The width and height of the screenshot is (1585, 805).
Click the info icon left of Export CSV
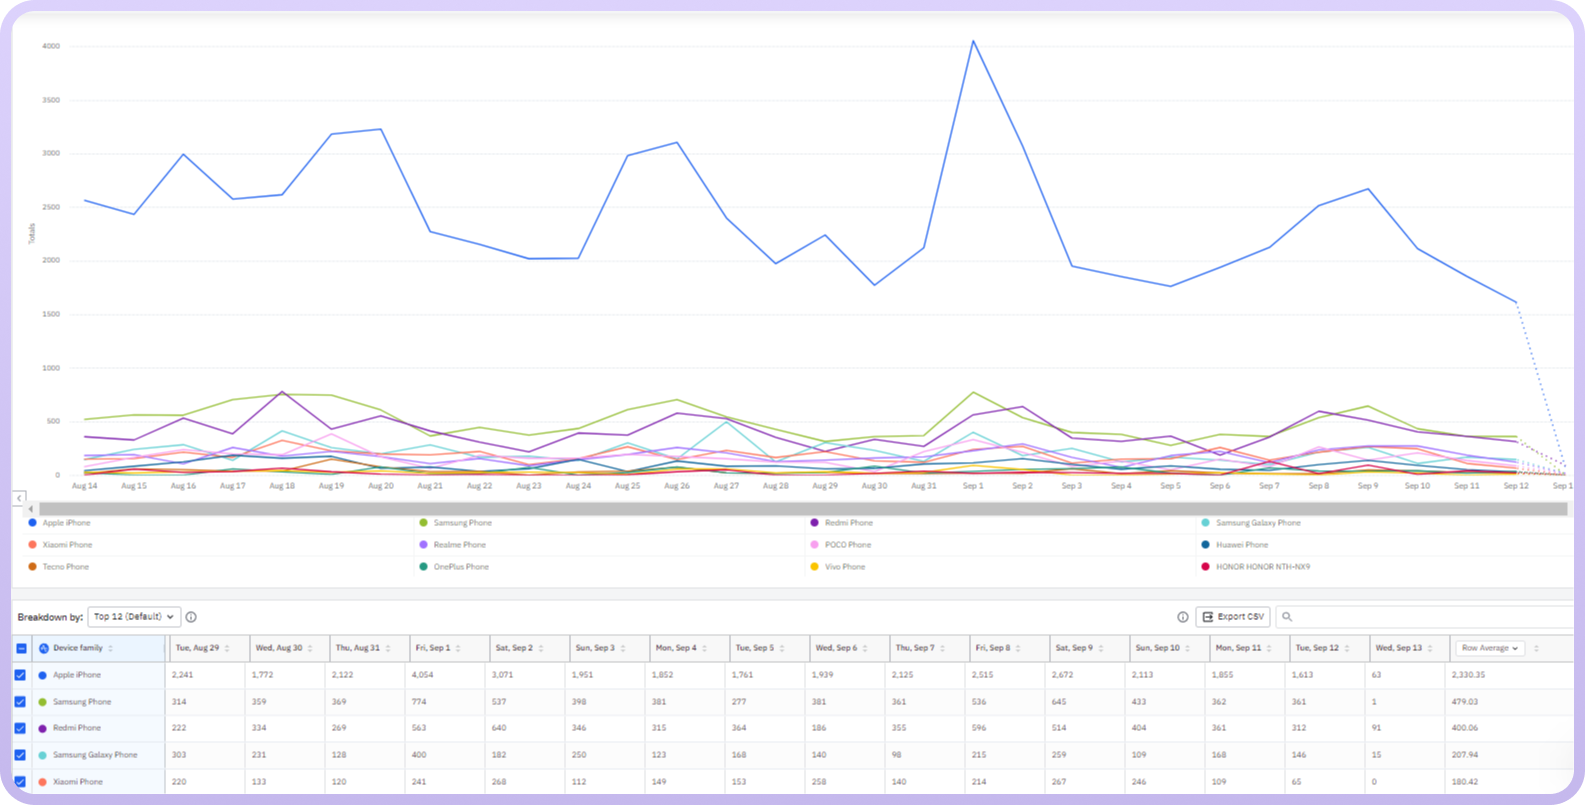tap(1183, 617)
